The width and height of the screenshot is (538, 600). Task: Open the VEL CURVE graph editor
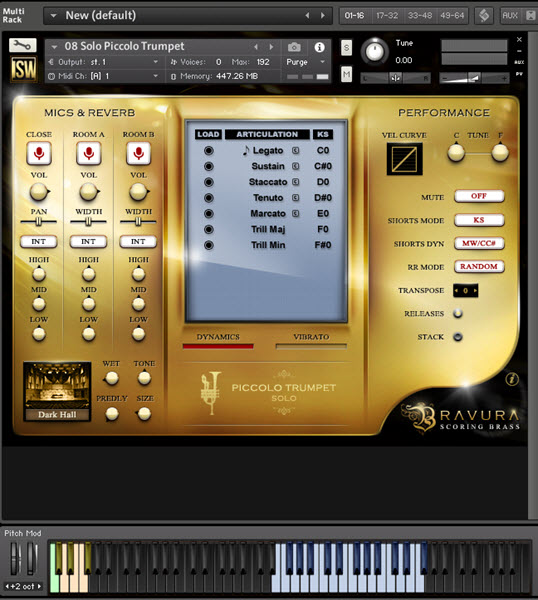pos(404,159)
